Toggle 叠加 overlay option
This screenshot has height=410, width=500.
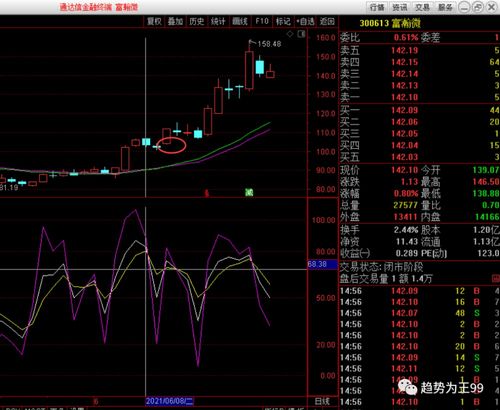pos(176,21)
